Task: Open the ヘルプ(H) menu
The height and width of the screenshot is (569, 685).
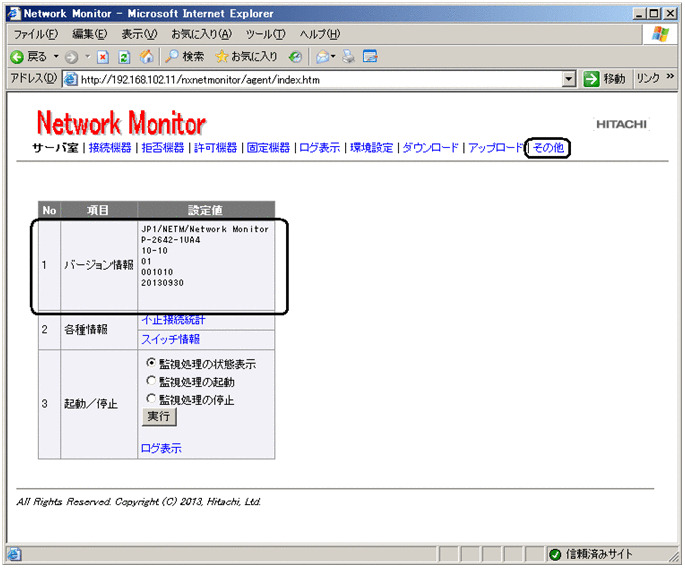Action: coord(320,34)
